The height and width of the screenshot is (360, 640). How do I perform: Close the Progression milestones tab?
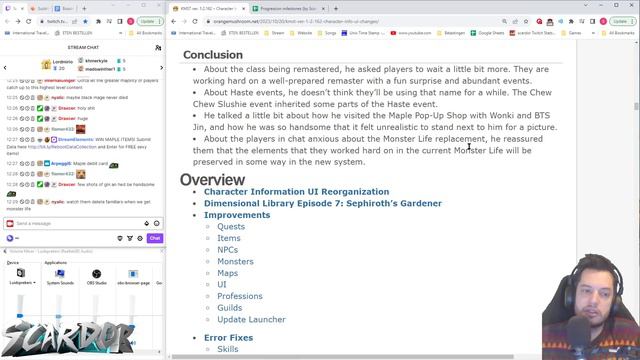(x=324, y=8)
